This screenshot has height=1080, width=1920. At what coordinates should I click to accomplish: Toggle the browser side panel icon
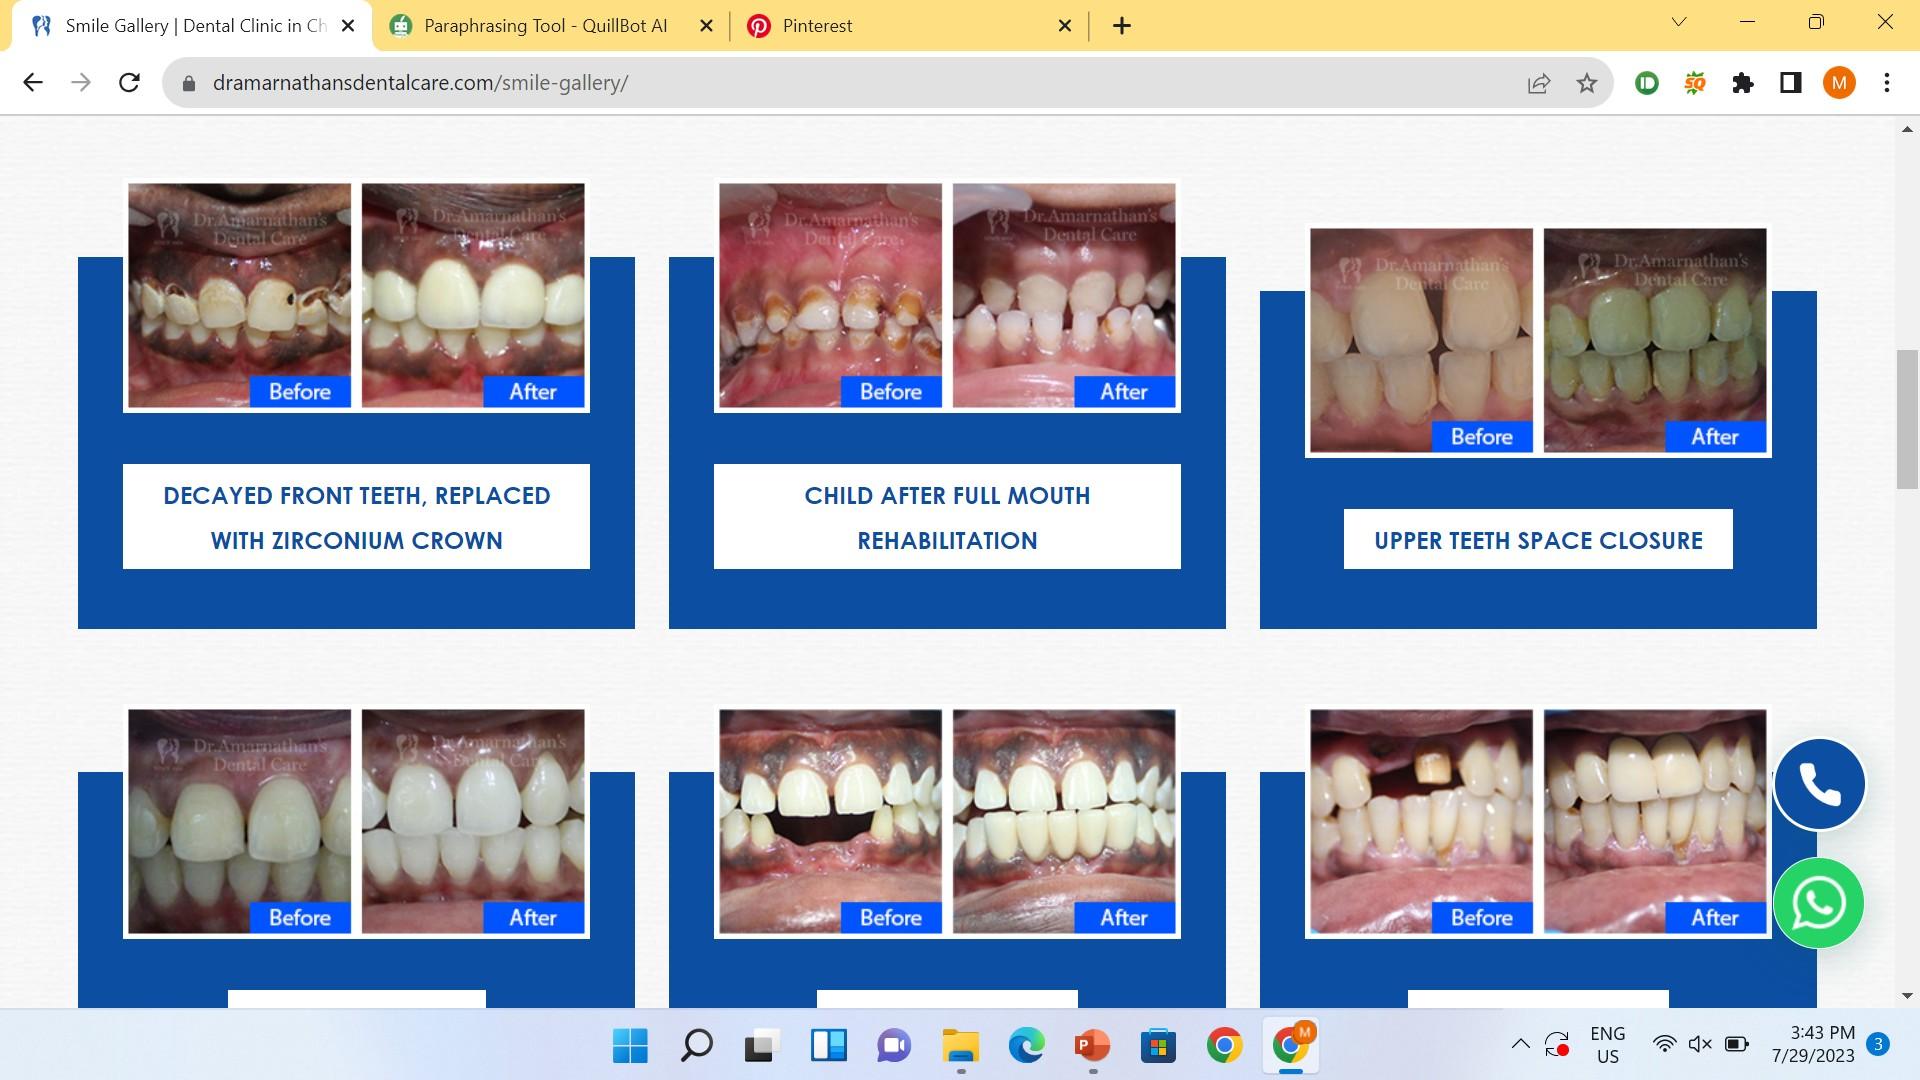click(x=1791, y=83)
